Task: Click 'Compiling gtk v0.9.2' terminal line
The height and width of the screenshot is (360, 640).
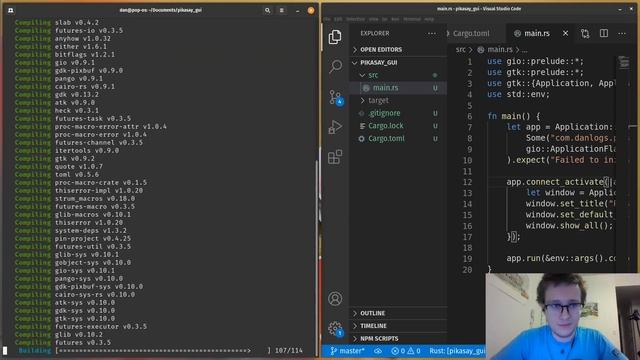Action: (55, 158)
